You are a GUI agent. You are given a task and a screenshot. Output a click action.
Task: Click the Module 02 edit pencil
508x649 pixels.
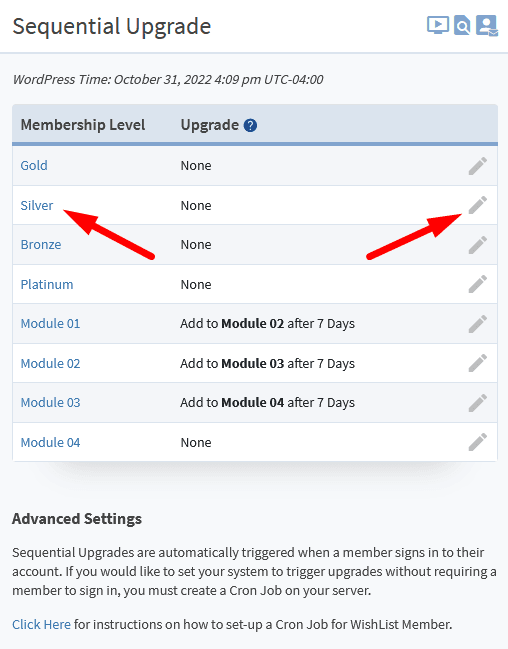477,363
